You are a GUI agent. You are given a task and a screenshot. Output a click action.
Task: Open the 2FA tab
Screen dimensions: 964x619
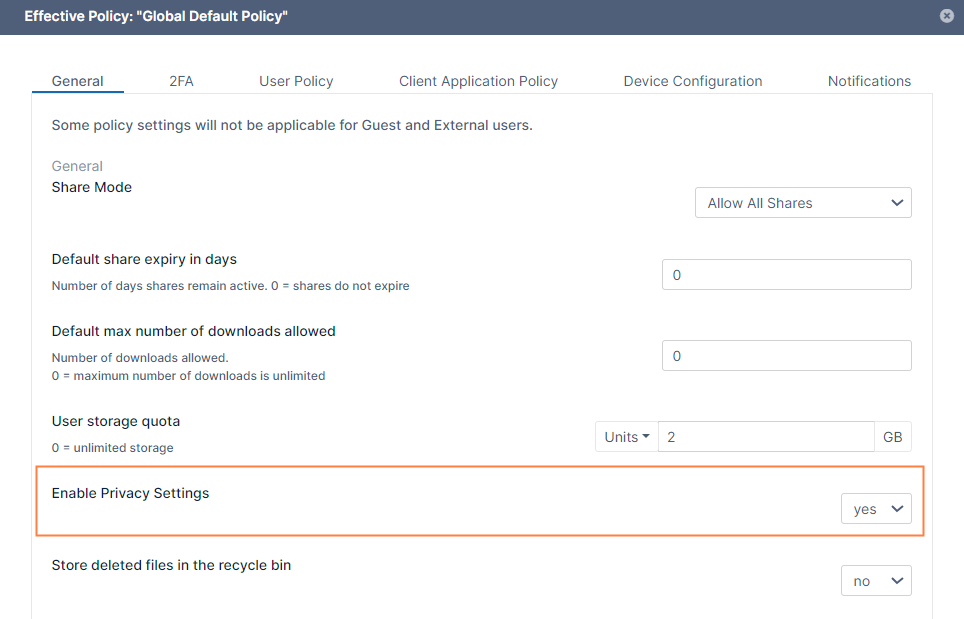(x=181, y=81)
